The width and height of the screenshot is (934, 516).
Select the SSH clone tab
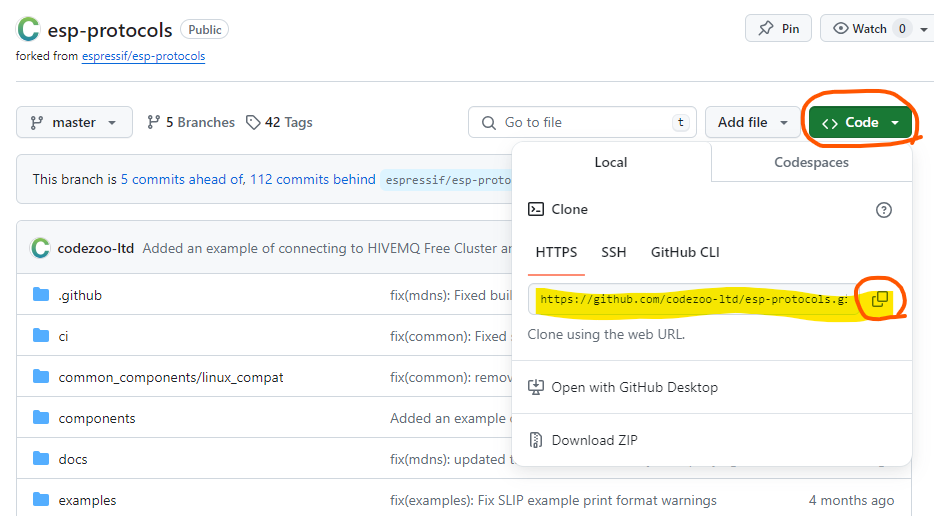pos(614,253)
